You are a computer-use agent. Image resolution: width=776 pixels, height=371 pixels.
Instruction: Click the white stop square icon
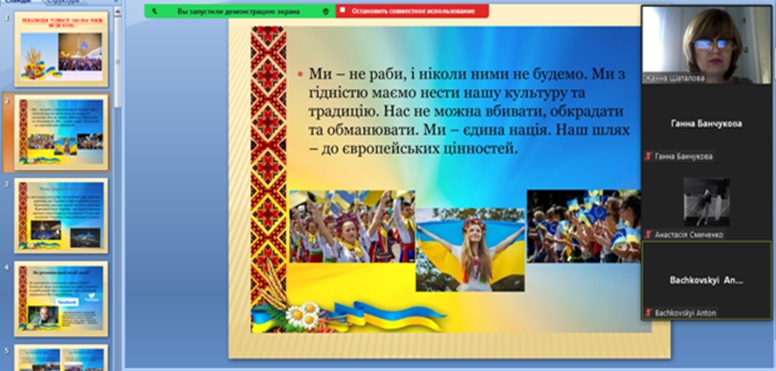click(x=343, y=11)
